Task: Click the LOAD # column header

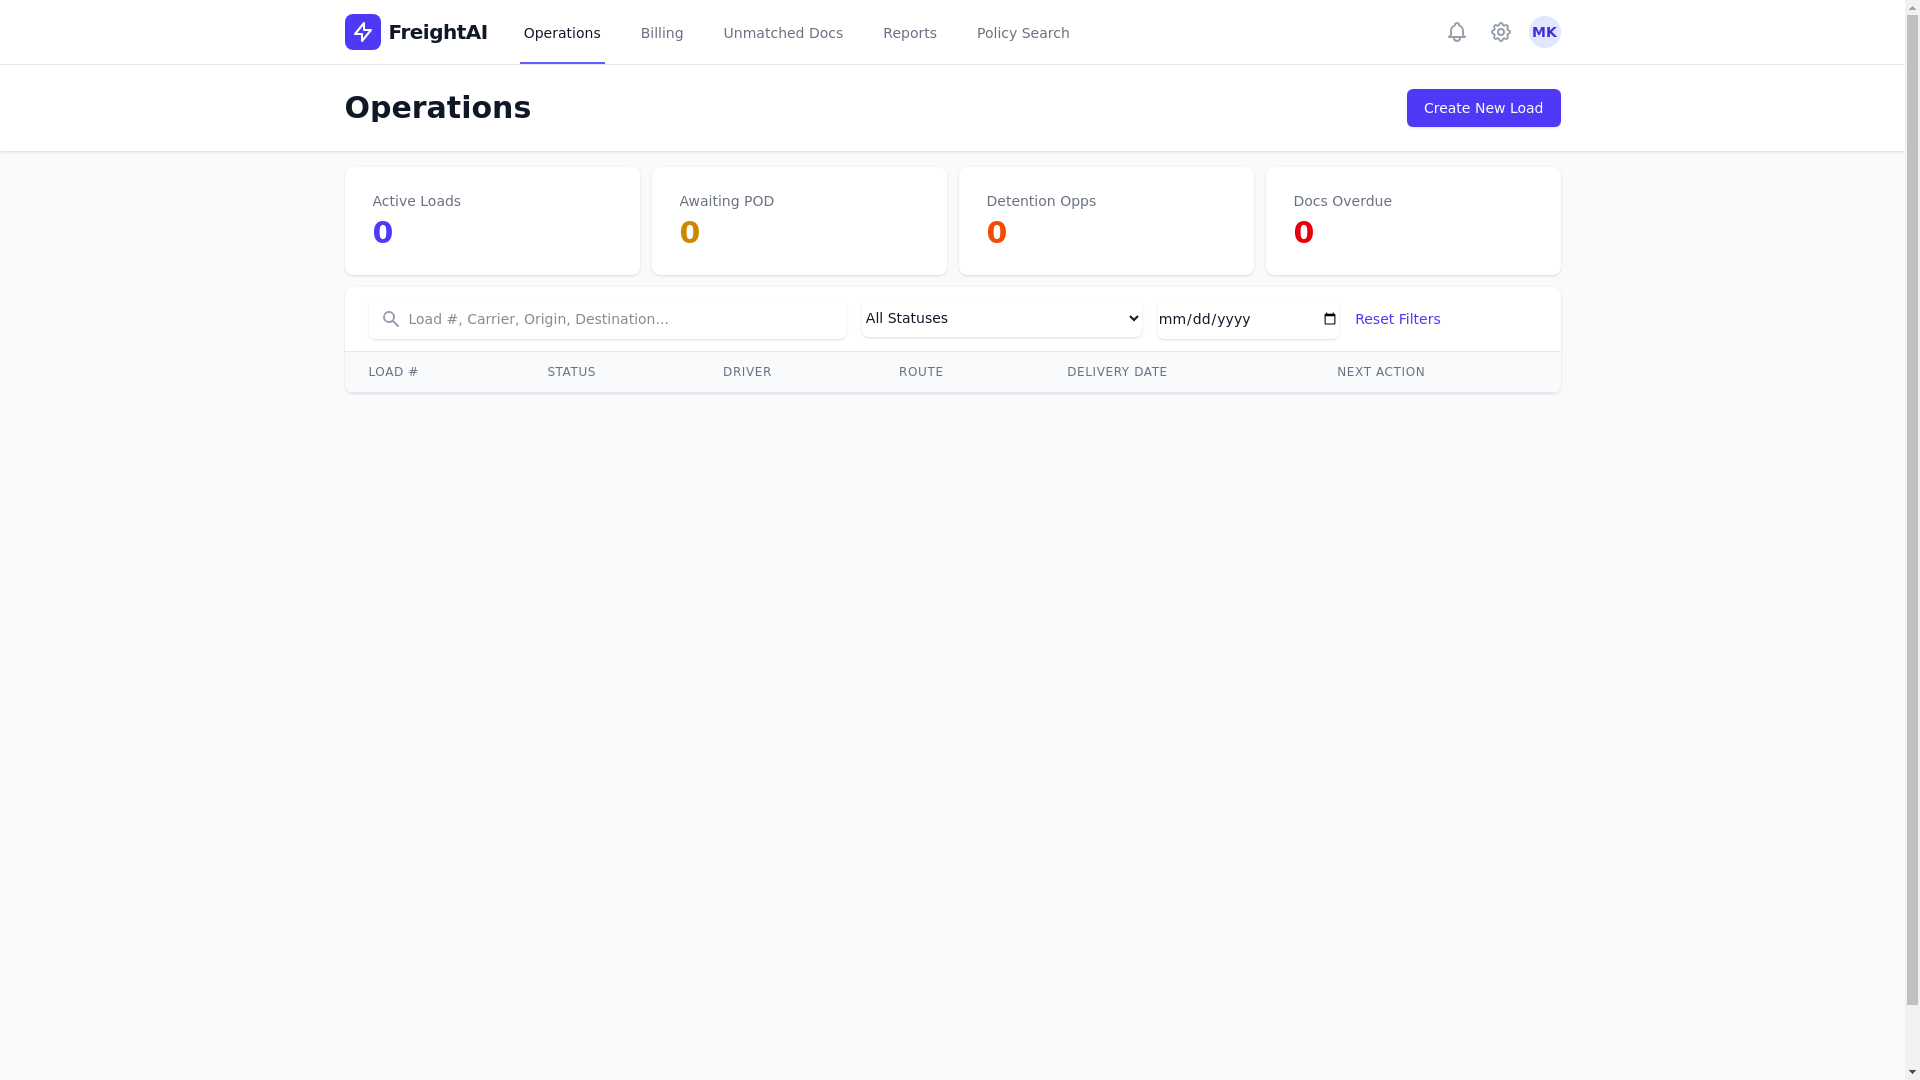Action: point(393,372)
